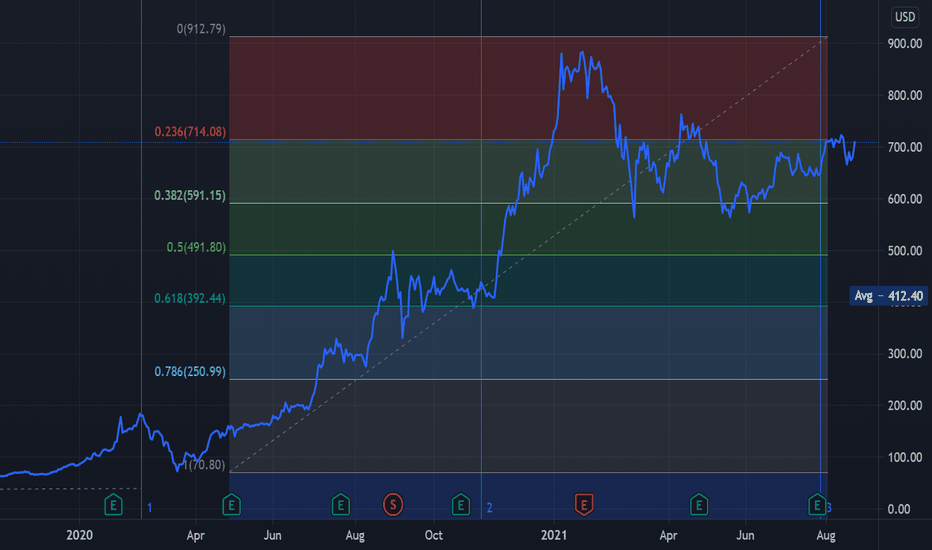932x550 pixels.
Task: Click the red split S marker
Action: click(x=392, y=505)
